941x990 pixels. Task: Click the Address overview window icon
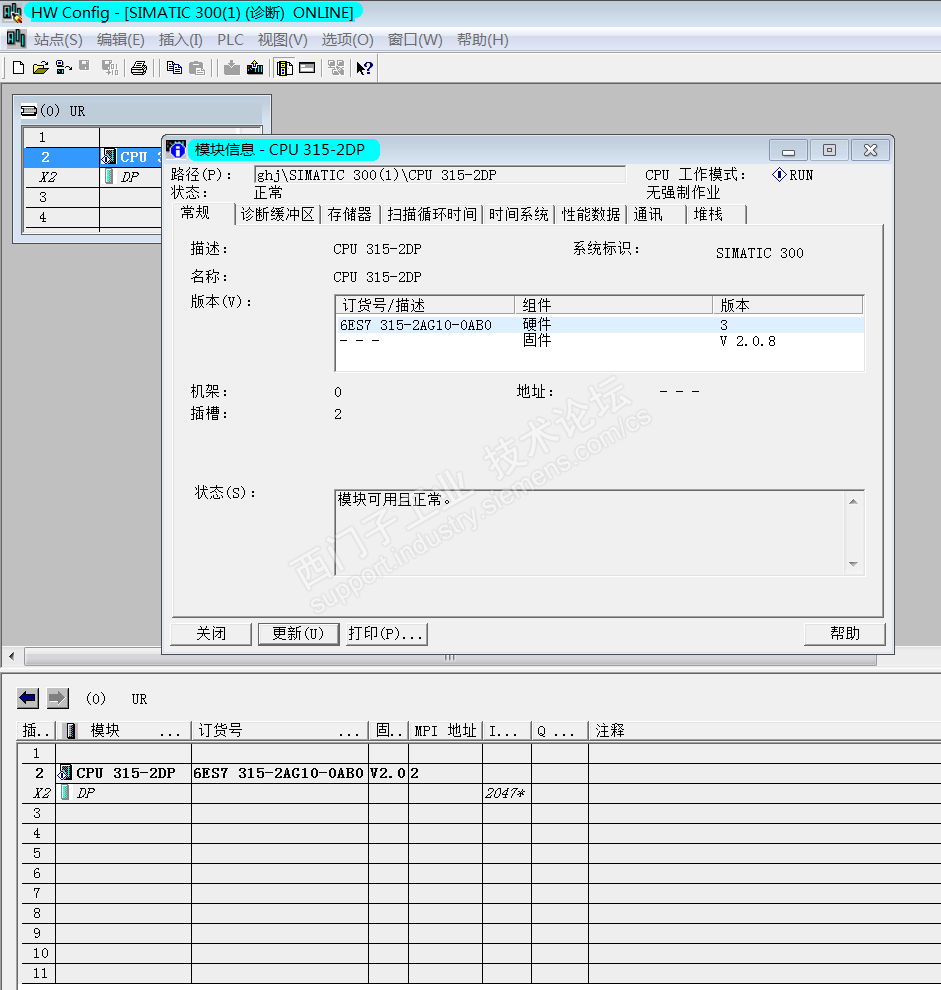pos(307,68)
